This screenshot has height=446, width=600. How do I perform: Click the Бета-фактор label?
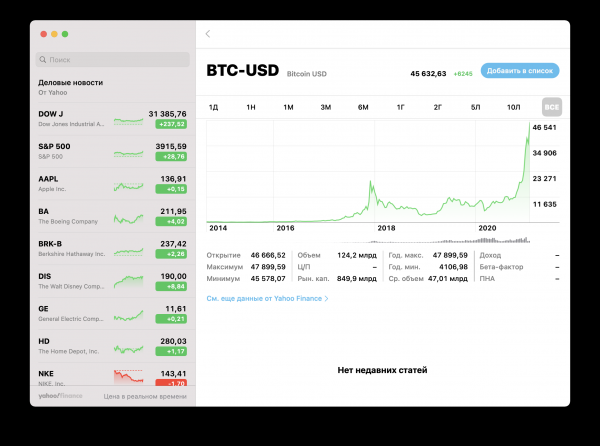click(x=501, y=267)
